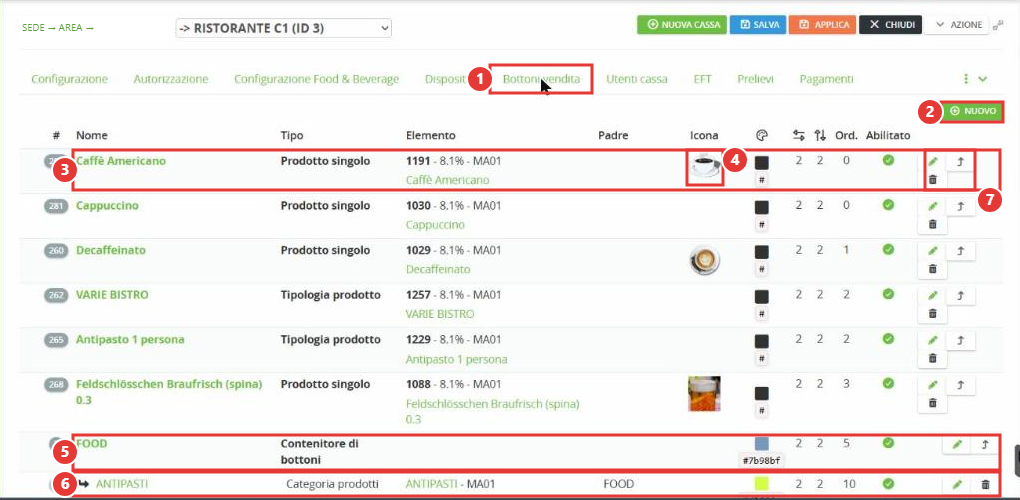
Task: Click the SEDE – AREA breadcrumb text
Action: coord(58,28)
